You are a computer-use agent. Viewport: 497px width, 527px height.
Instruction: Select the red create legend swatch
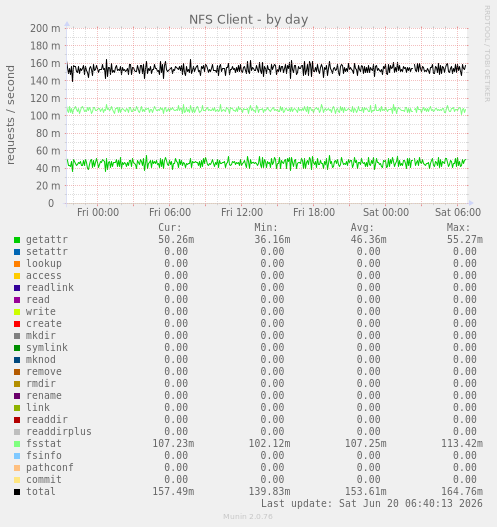17,324
